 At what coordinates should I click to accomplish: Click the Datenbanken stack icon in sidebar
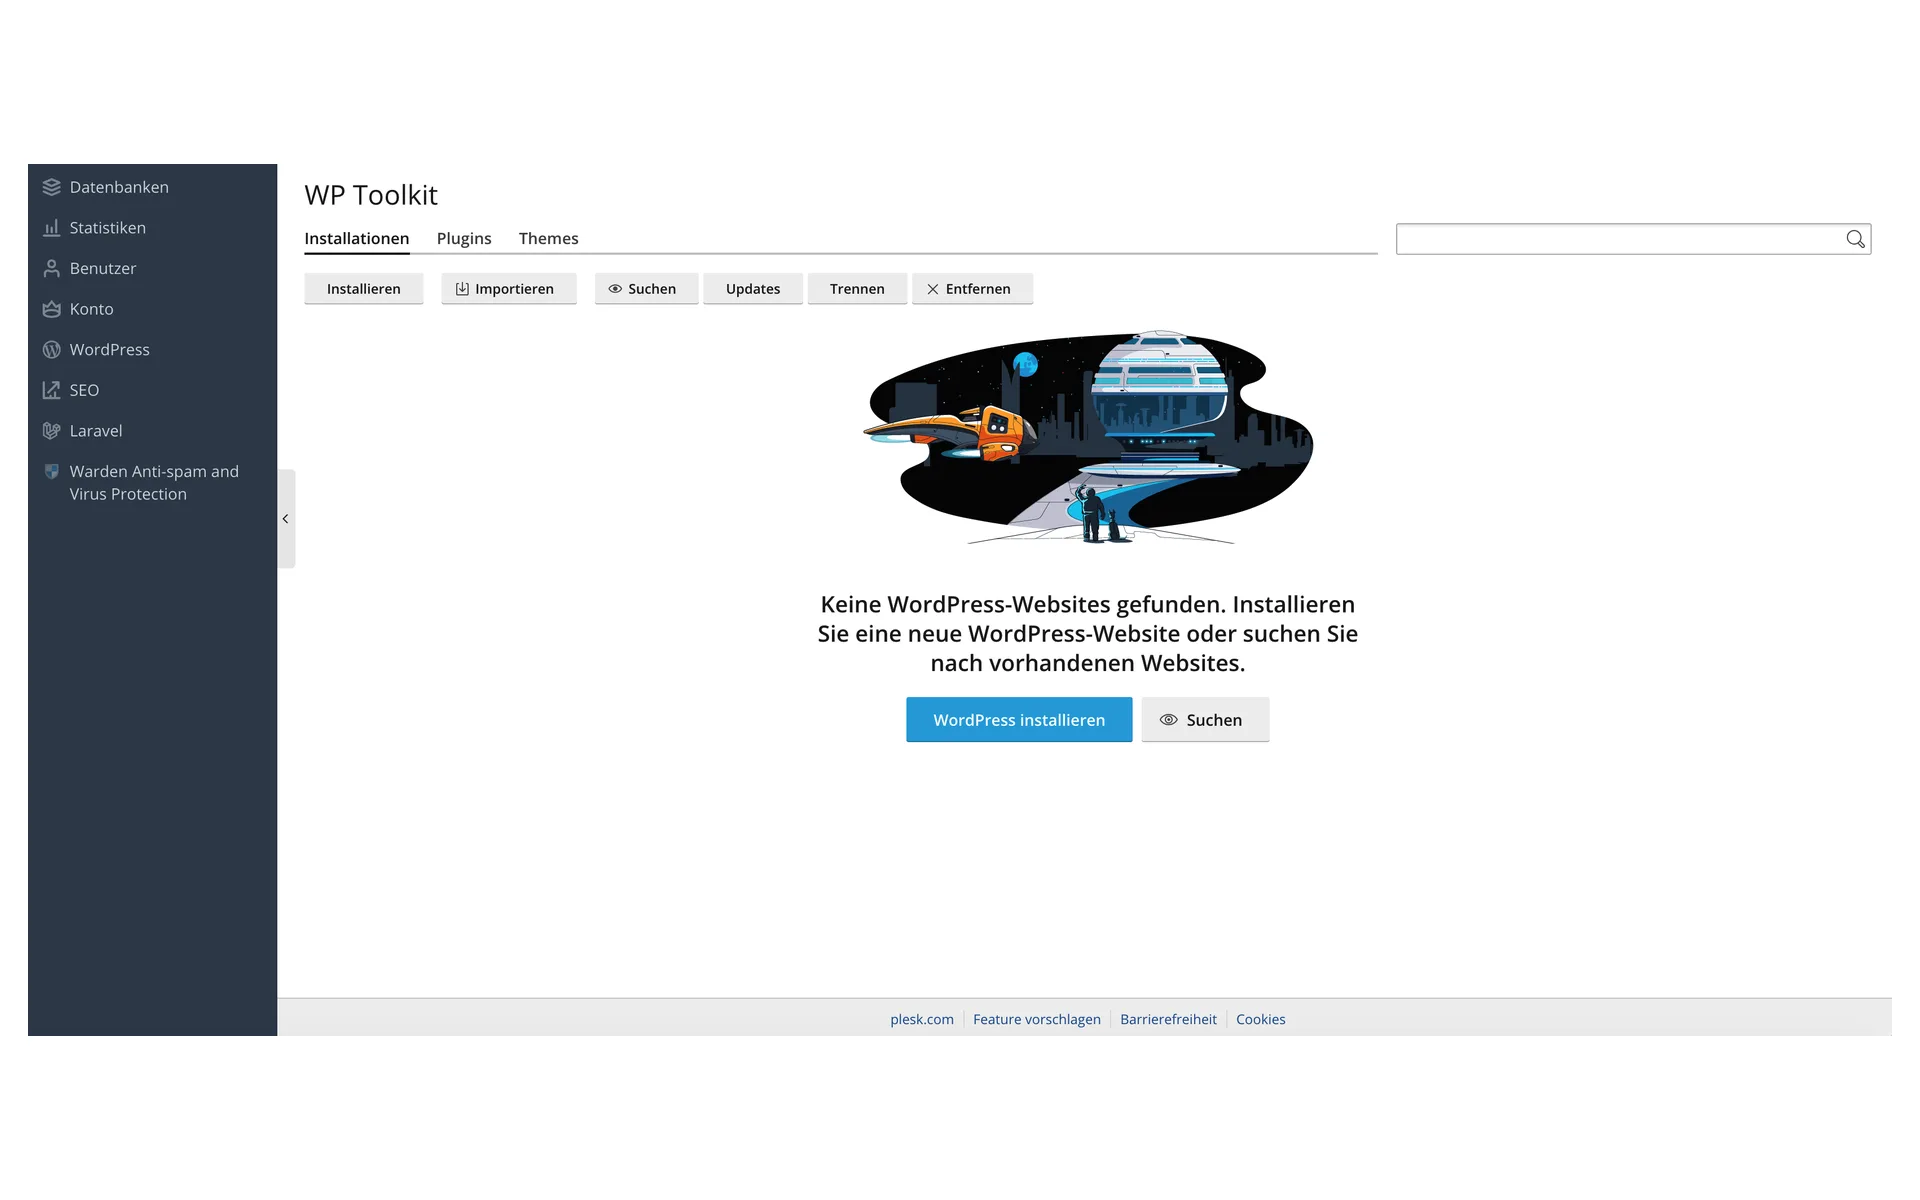coord(51,187)
